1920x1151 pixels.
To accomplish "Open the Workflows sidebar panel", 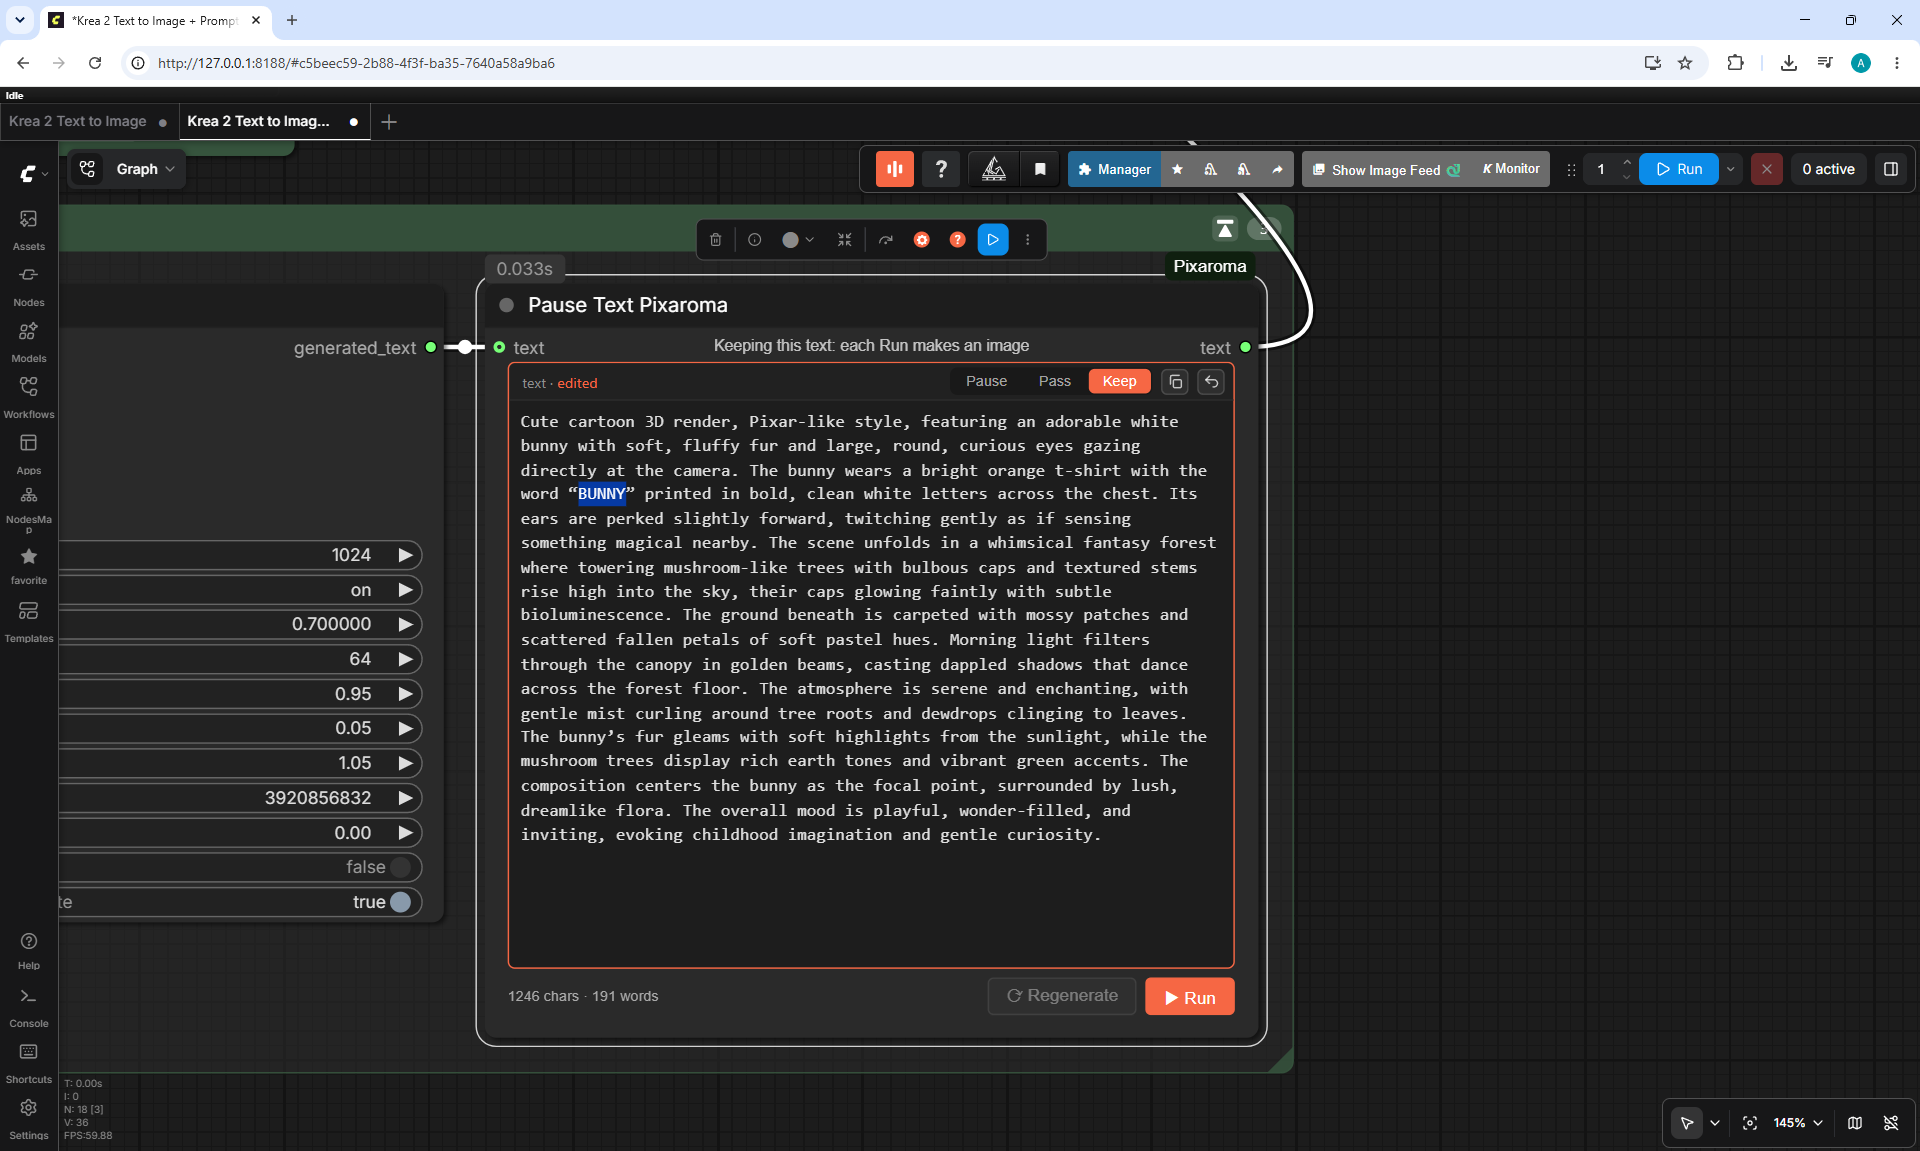I will [28, 398].
